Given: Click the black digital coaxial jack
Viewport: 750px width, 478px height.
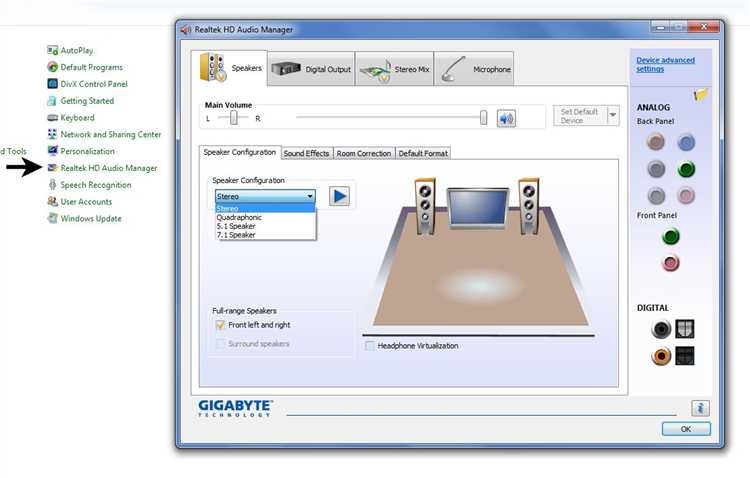Looking at the screenshot, I should [662, 329].
